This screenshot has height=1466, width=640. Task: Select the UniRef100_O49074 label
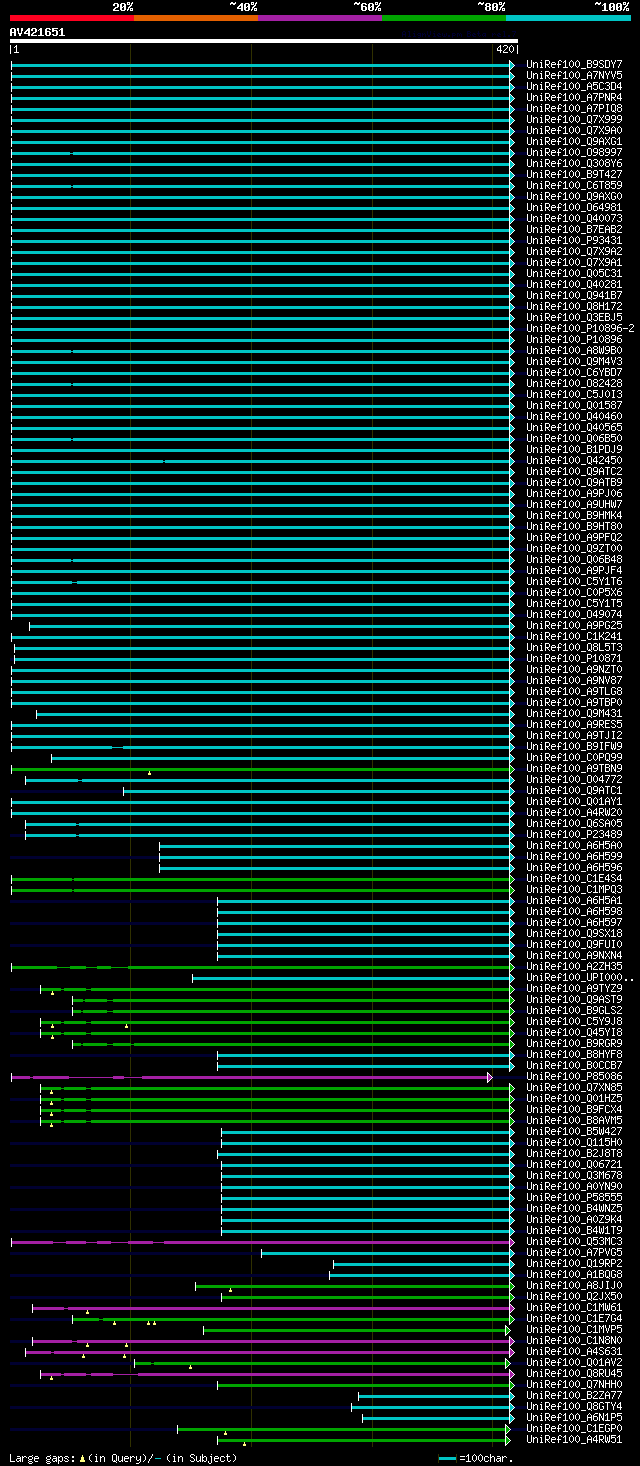pos(574,614)
